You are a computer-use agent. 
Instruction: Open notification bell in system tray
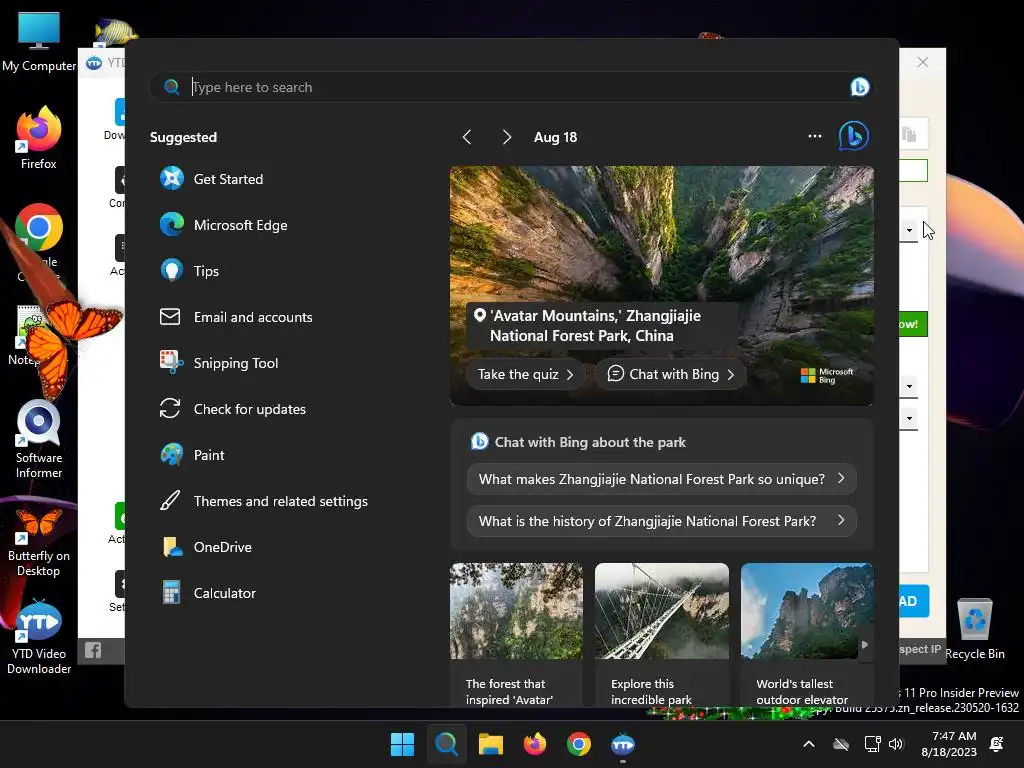point(997,744)
